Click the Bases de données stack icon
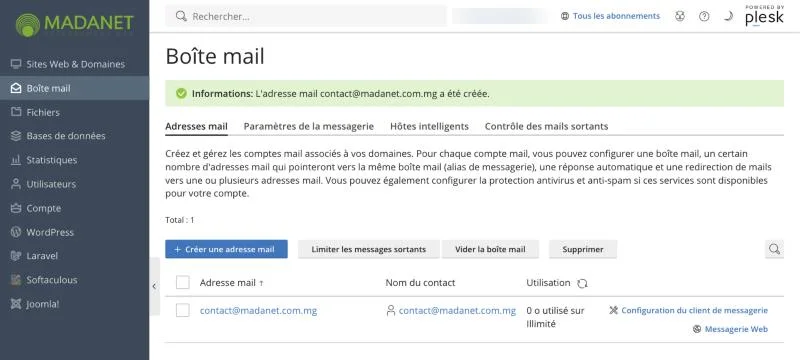The image size is (800, 360). [16, 136]
